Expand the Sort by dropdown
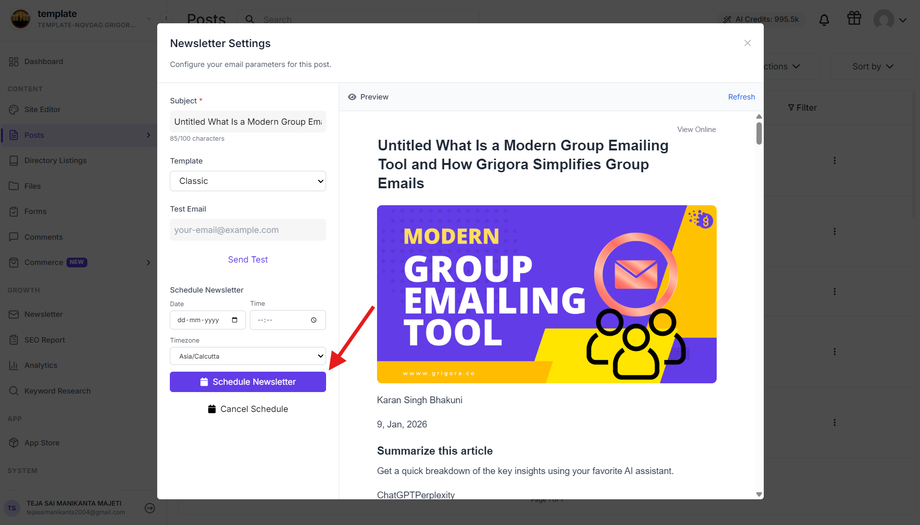The height and width of the screenshot is (525, 920). pyautogui.click(x=872, y=66)
